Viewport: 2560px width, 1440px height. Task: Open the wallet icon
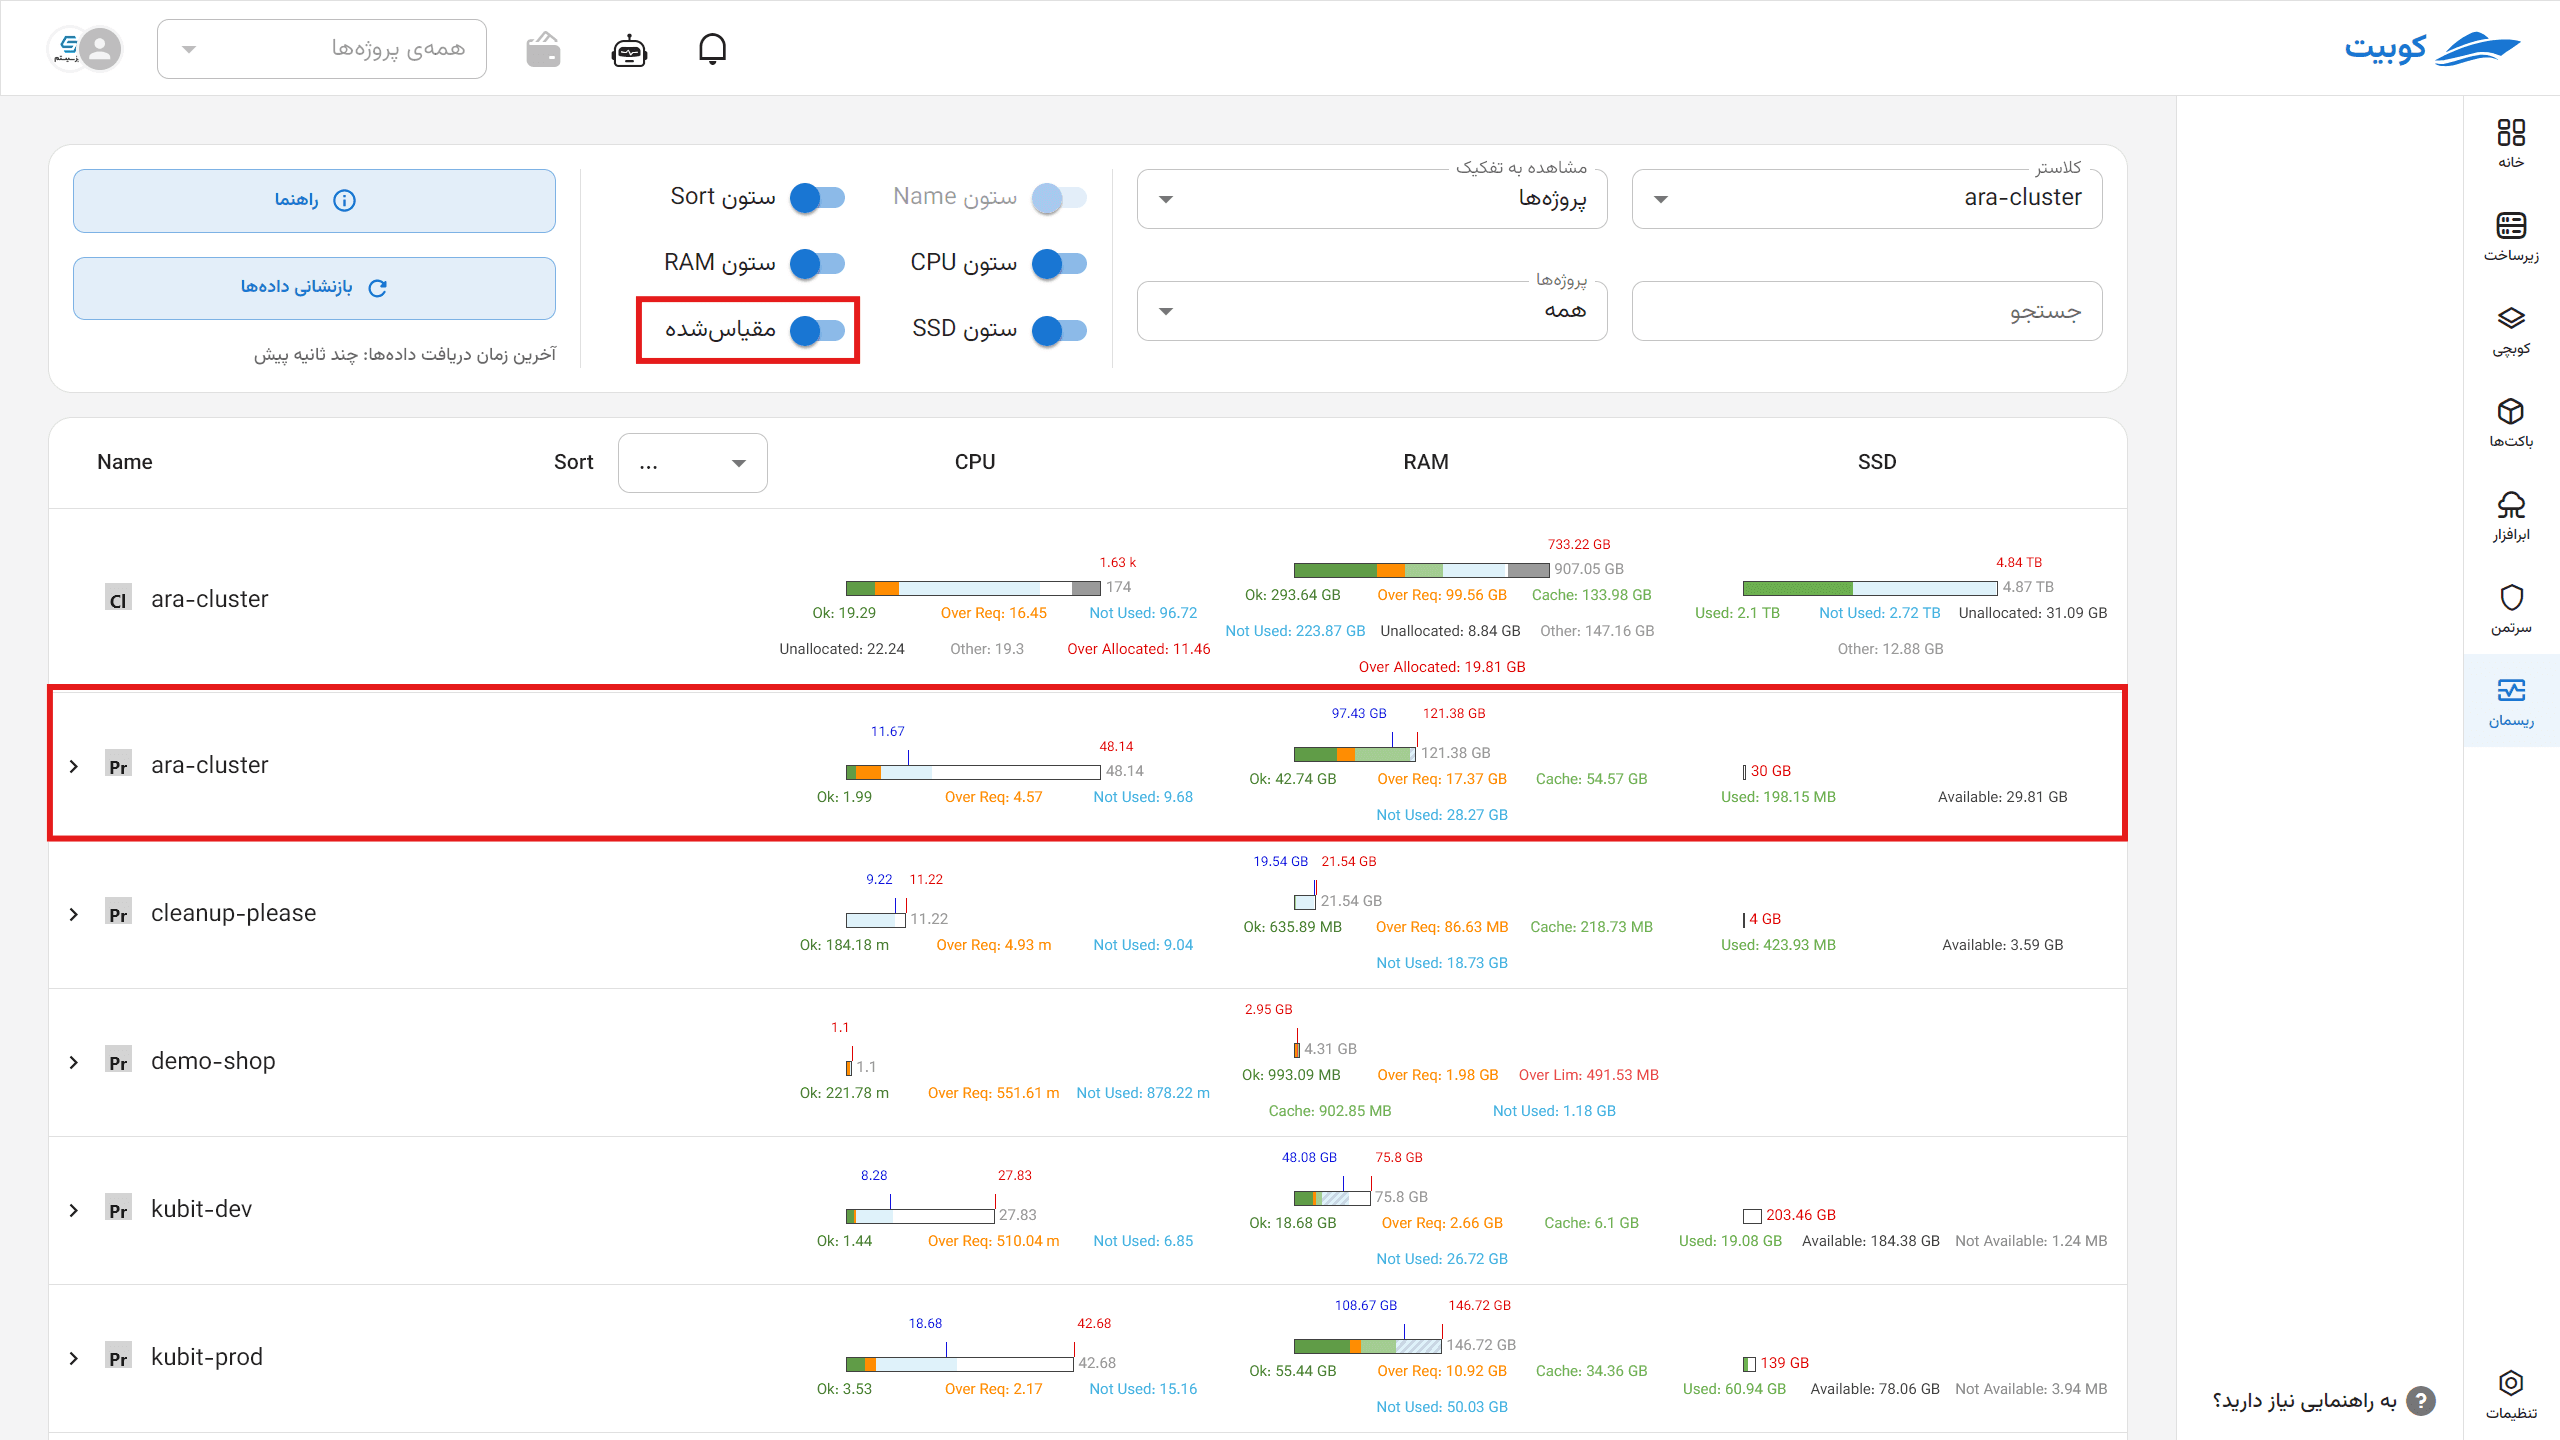(543, 50)
